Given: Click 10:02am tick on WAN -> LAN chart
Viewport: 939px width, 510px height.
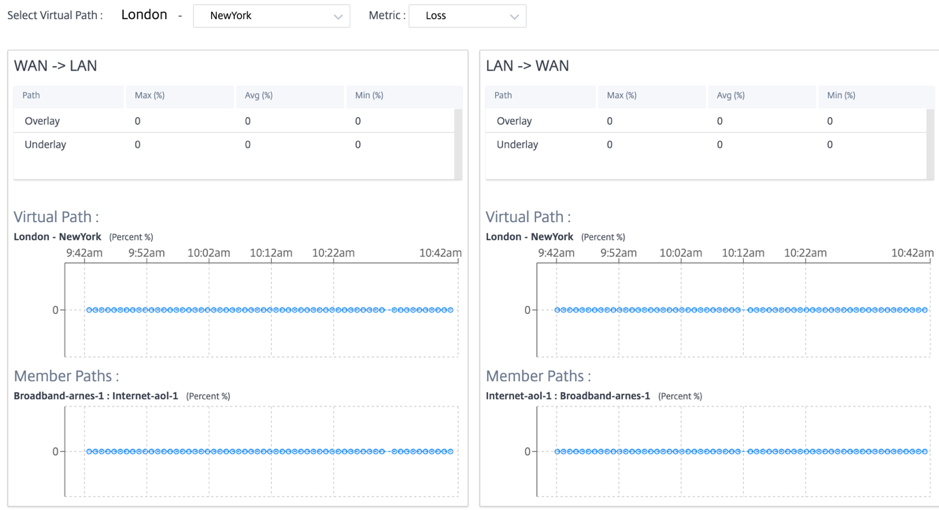Looking at the screenshot, I should click(209, 253).
